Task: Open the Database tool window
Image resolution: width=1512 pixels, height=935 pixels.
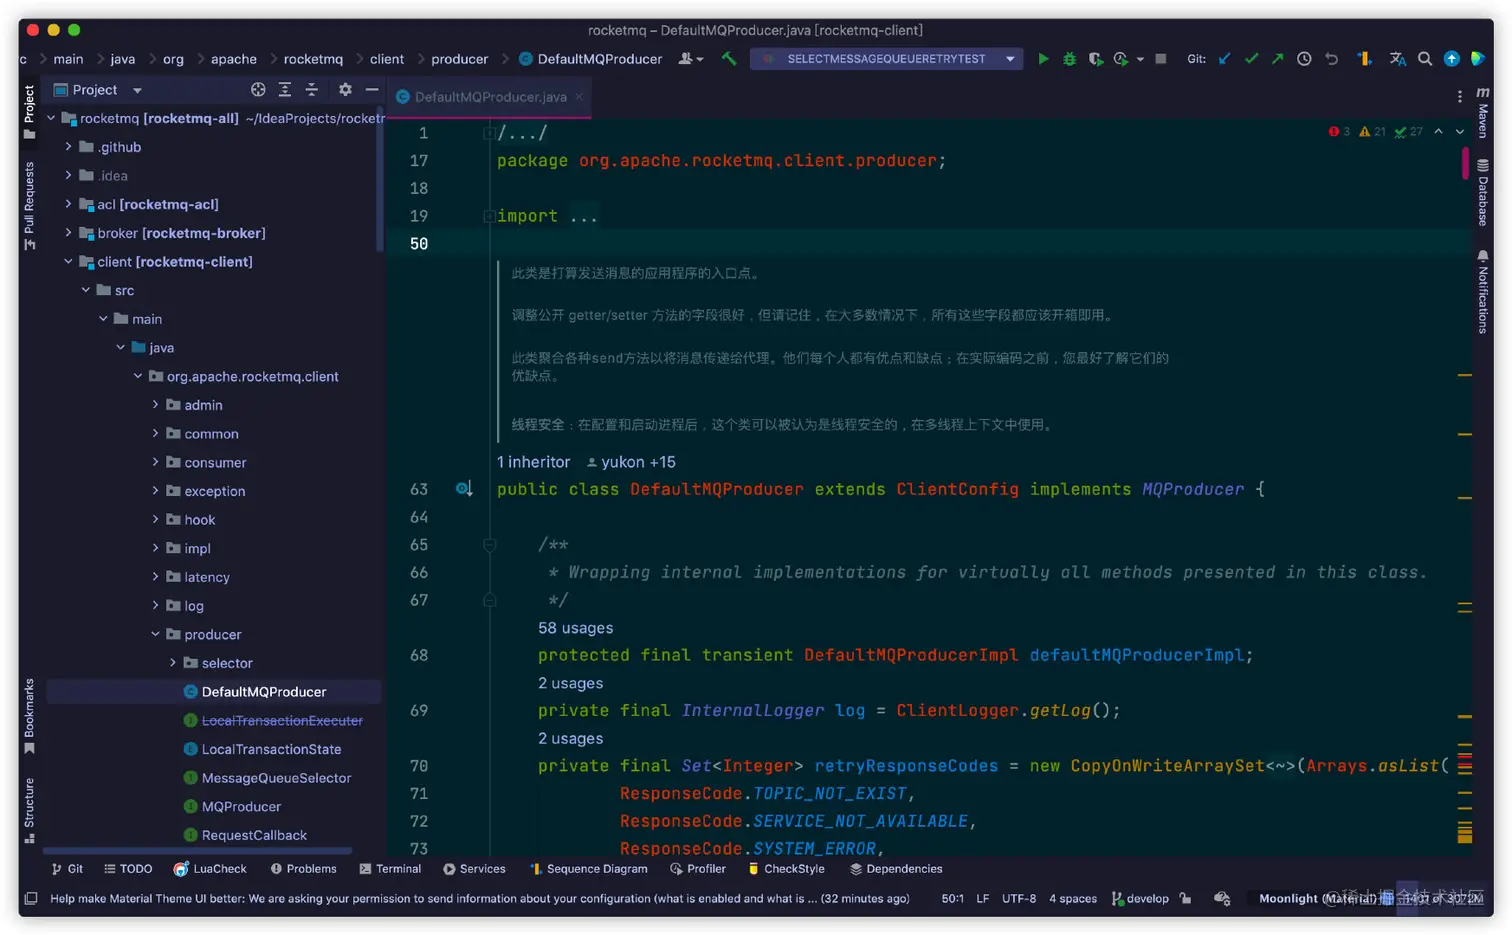Action: [x=1483, y=193]
